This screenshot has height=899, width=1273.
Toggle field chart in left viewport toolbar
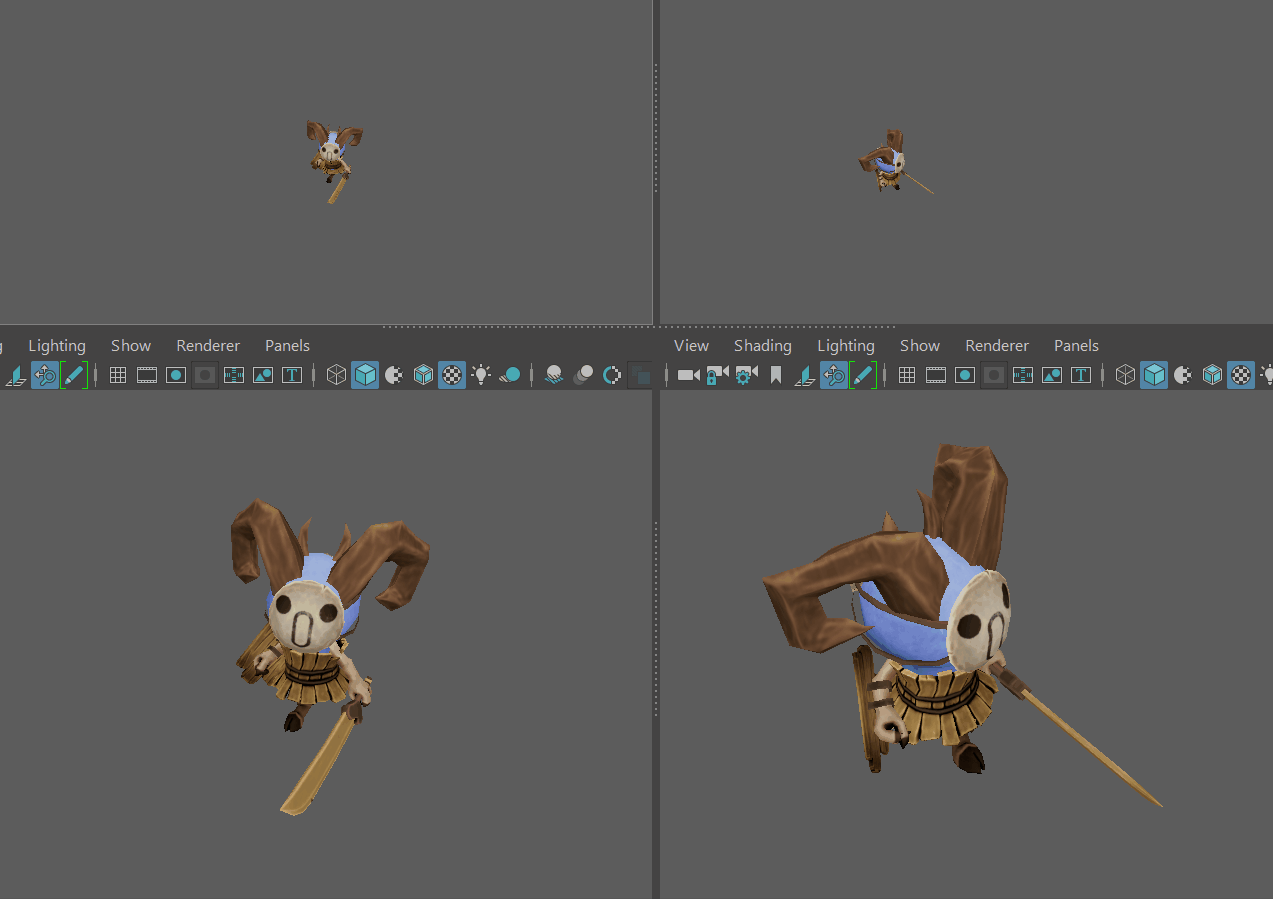(x=234, y=376)
